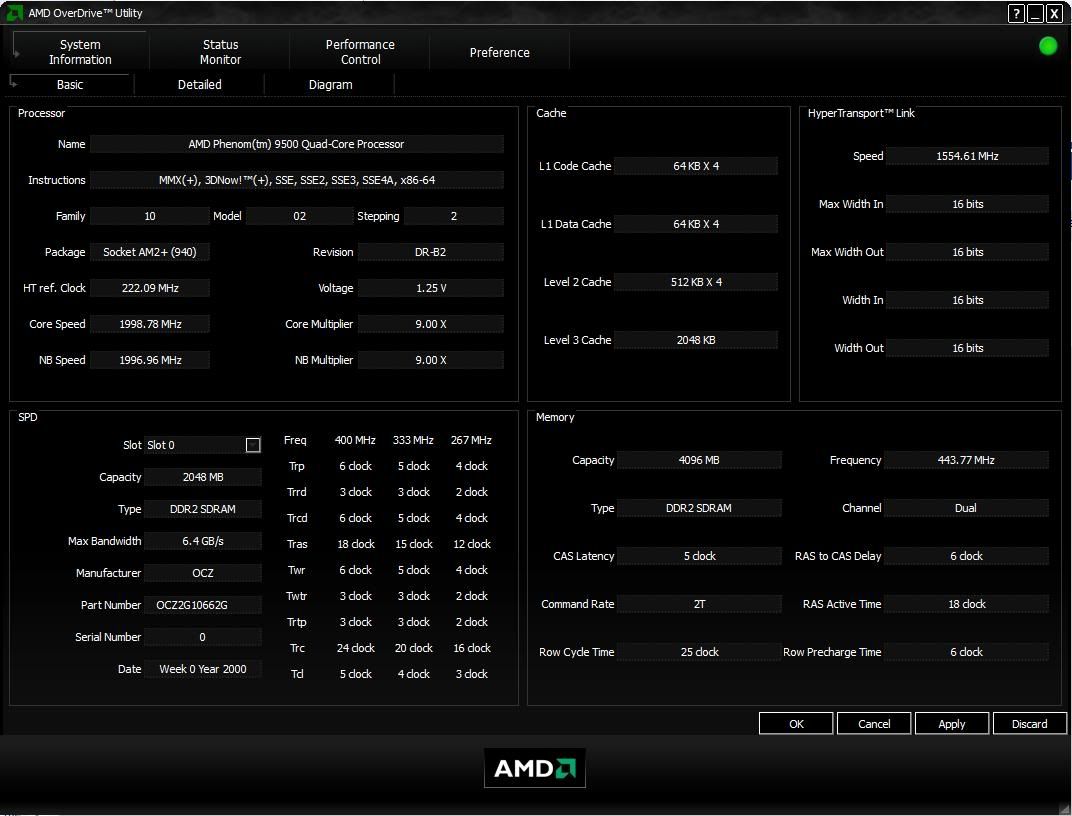Switch to the Detailed sub-tab
1072x816 pixels.
tap(200, 85)
